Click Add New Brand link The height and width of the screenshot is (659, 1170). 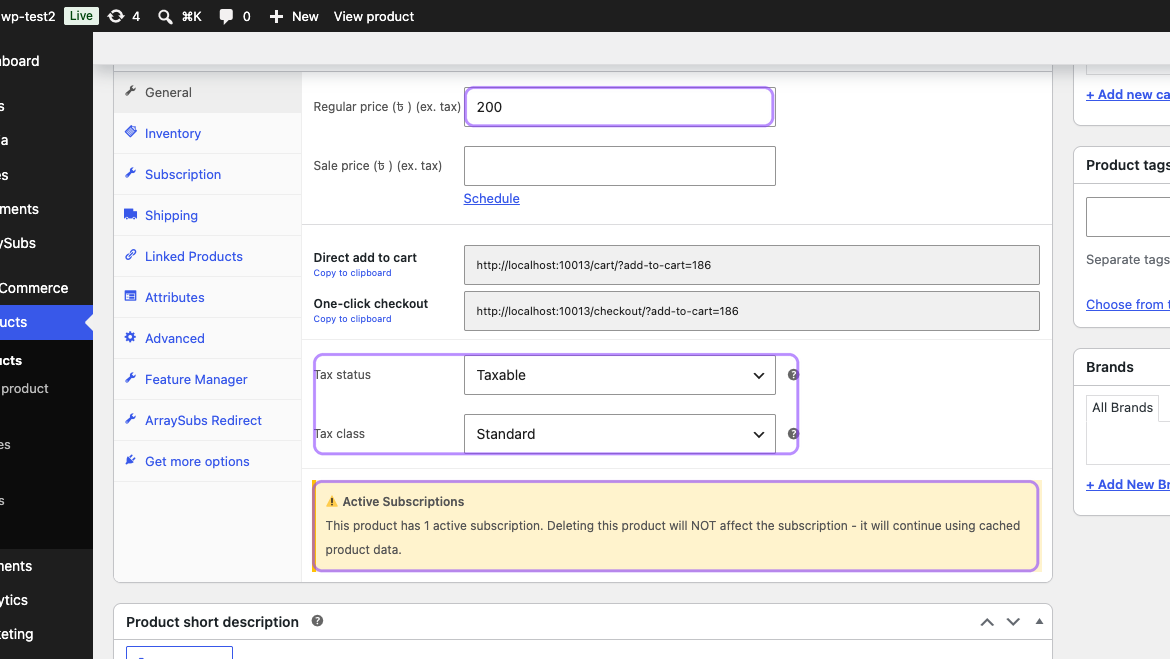[x=1127, y=485]
